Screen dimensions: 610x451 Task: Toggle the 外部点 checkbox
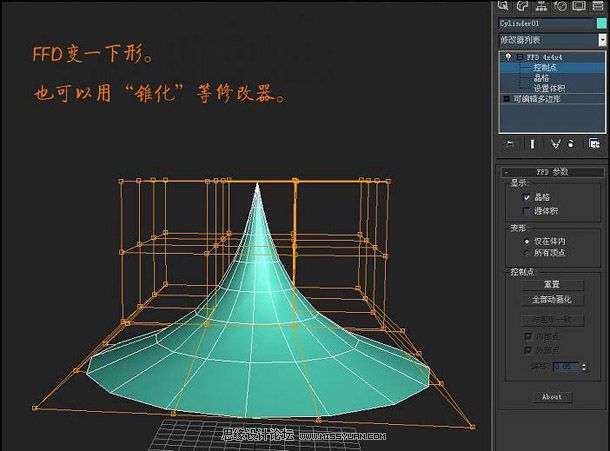[528, 350]
